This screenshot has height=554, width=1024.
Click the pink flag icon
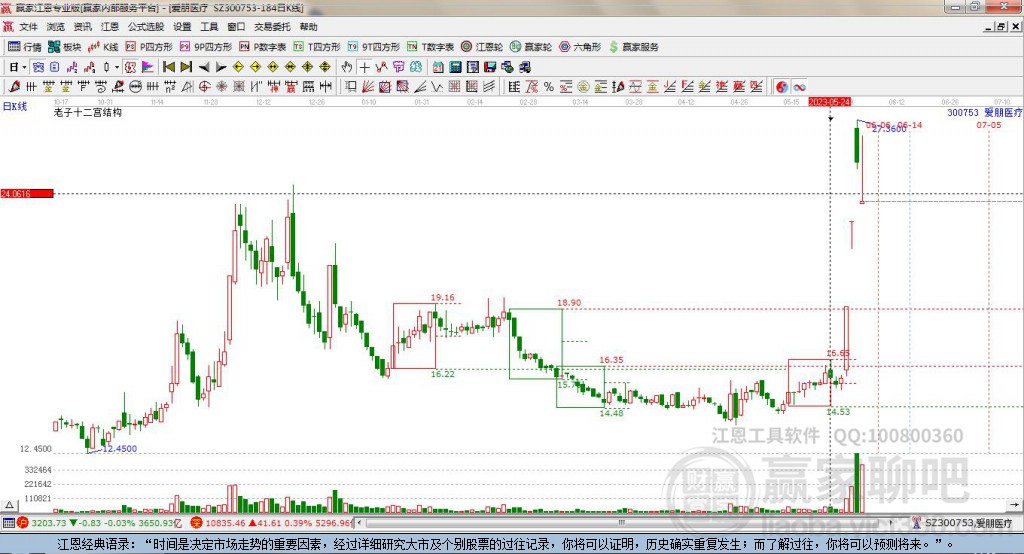tap(148, 67)
